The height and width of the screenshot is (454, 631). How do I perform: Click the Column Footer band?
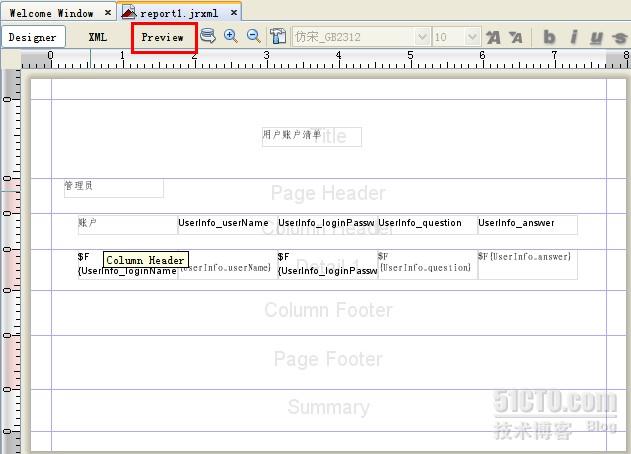click(x=328, y=312)
